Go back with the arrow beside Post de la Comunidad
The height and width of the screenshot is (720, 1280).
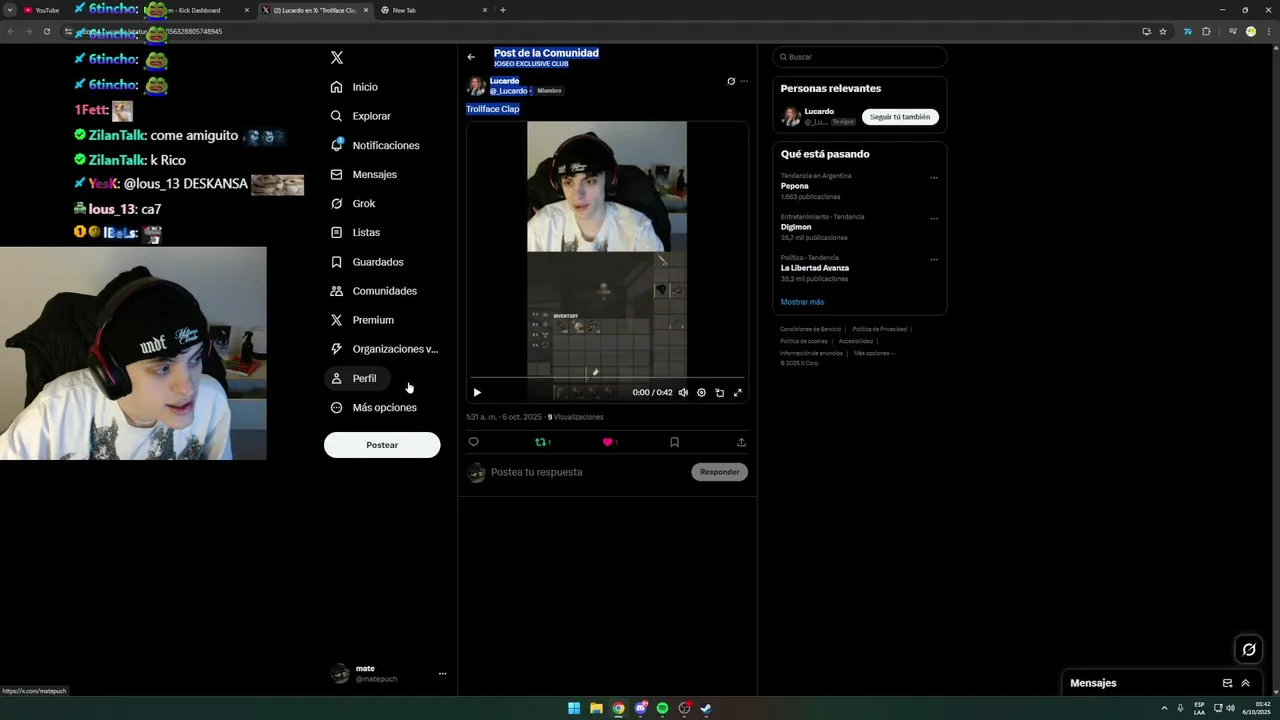471,57
